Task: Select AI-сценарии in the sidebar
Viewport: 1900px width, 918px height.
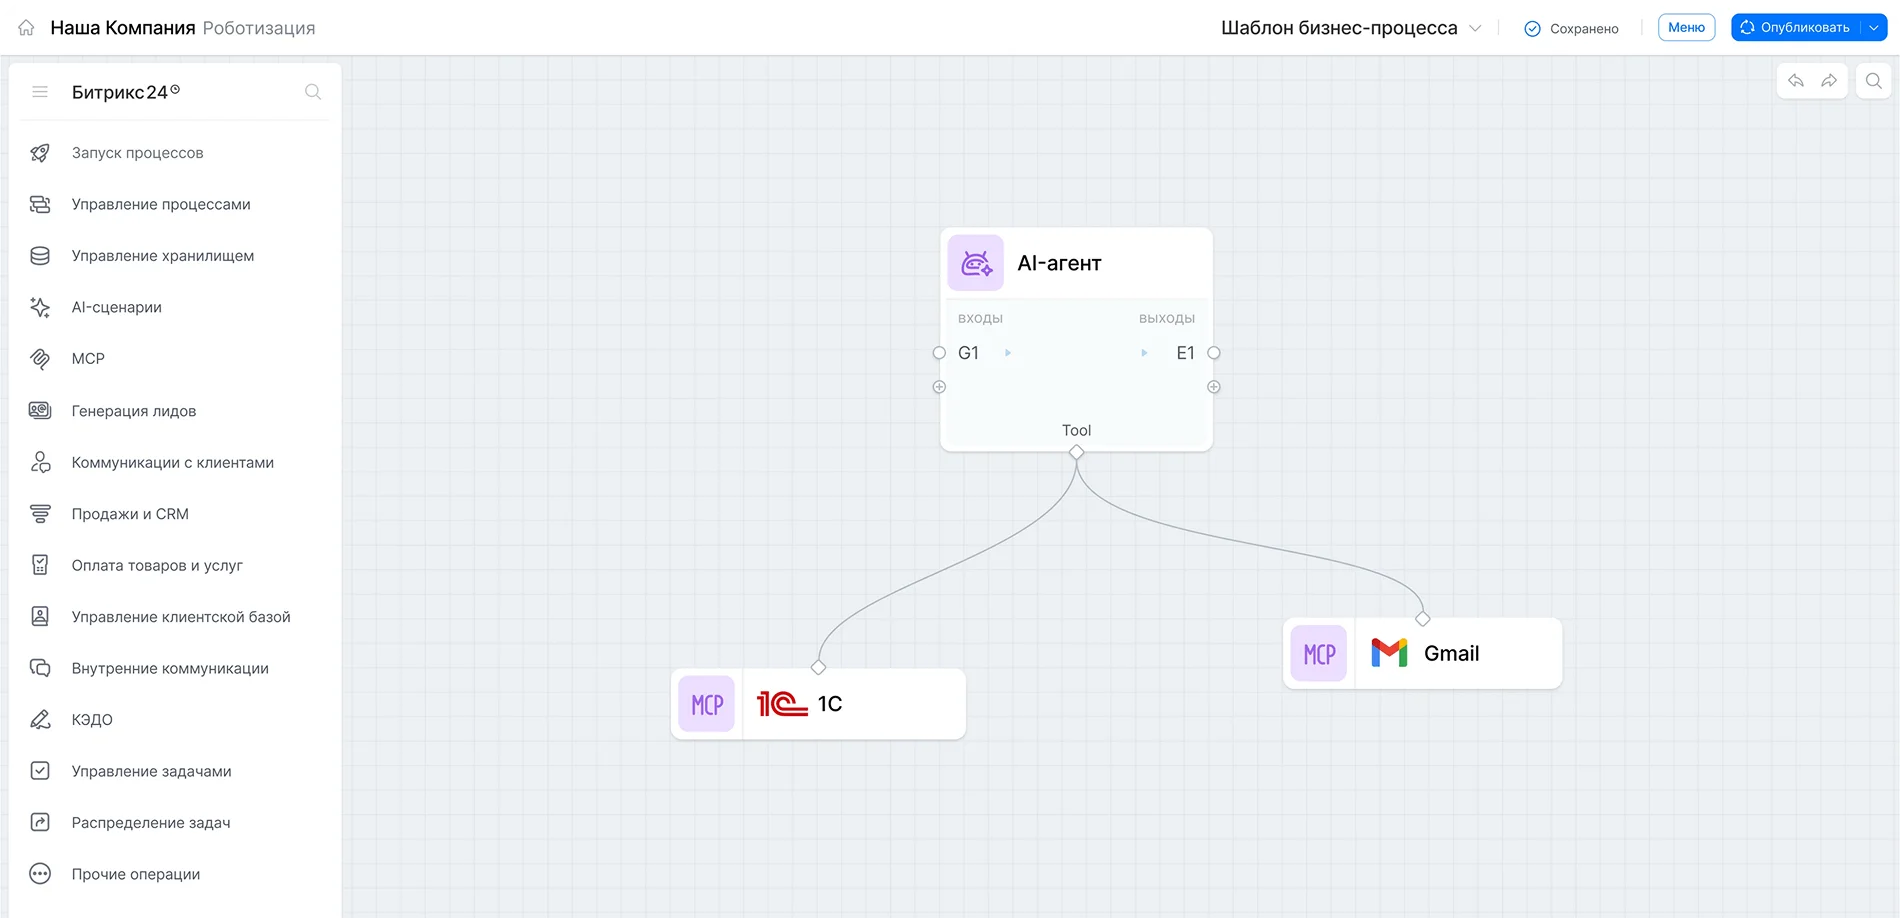Action: point(117,307)
